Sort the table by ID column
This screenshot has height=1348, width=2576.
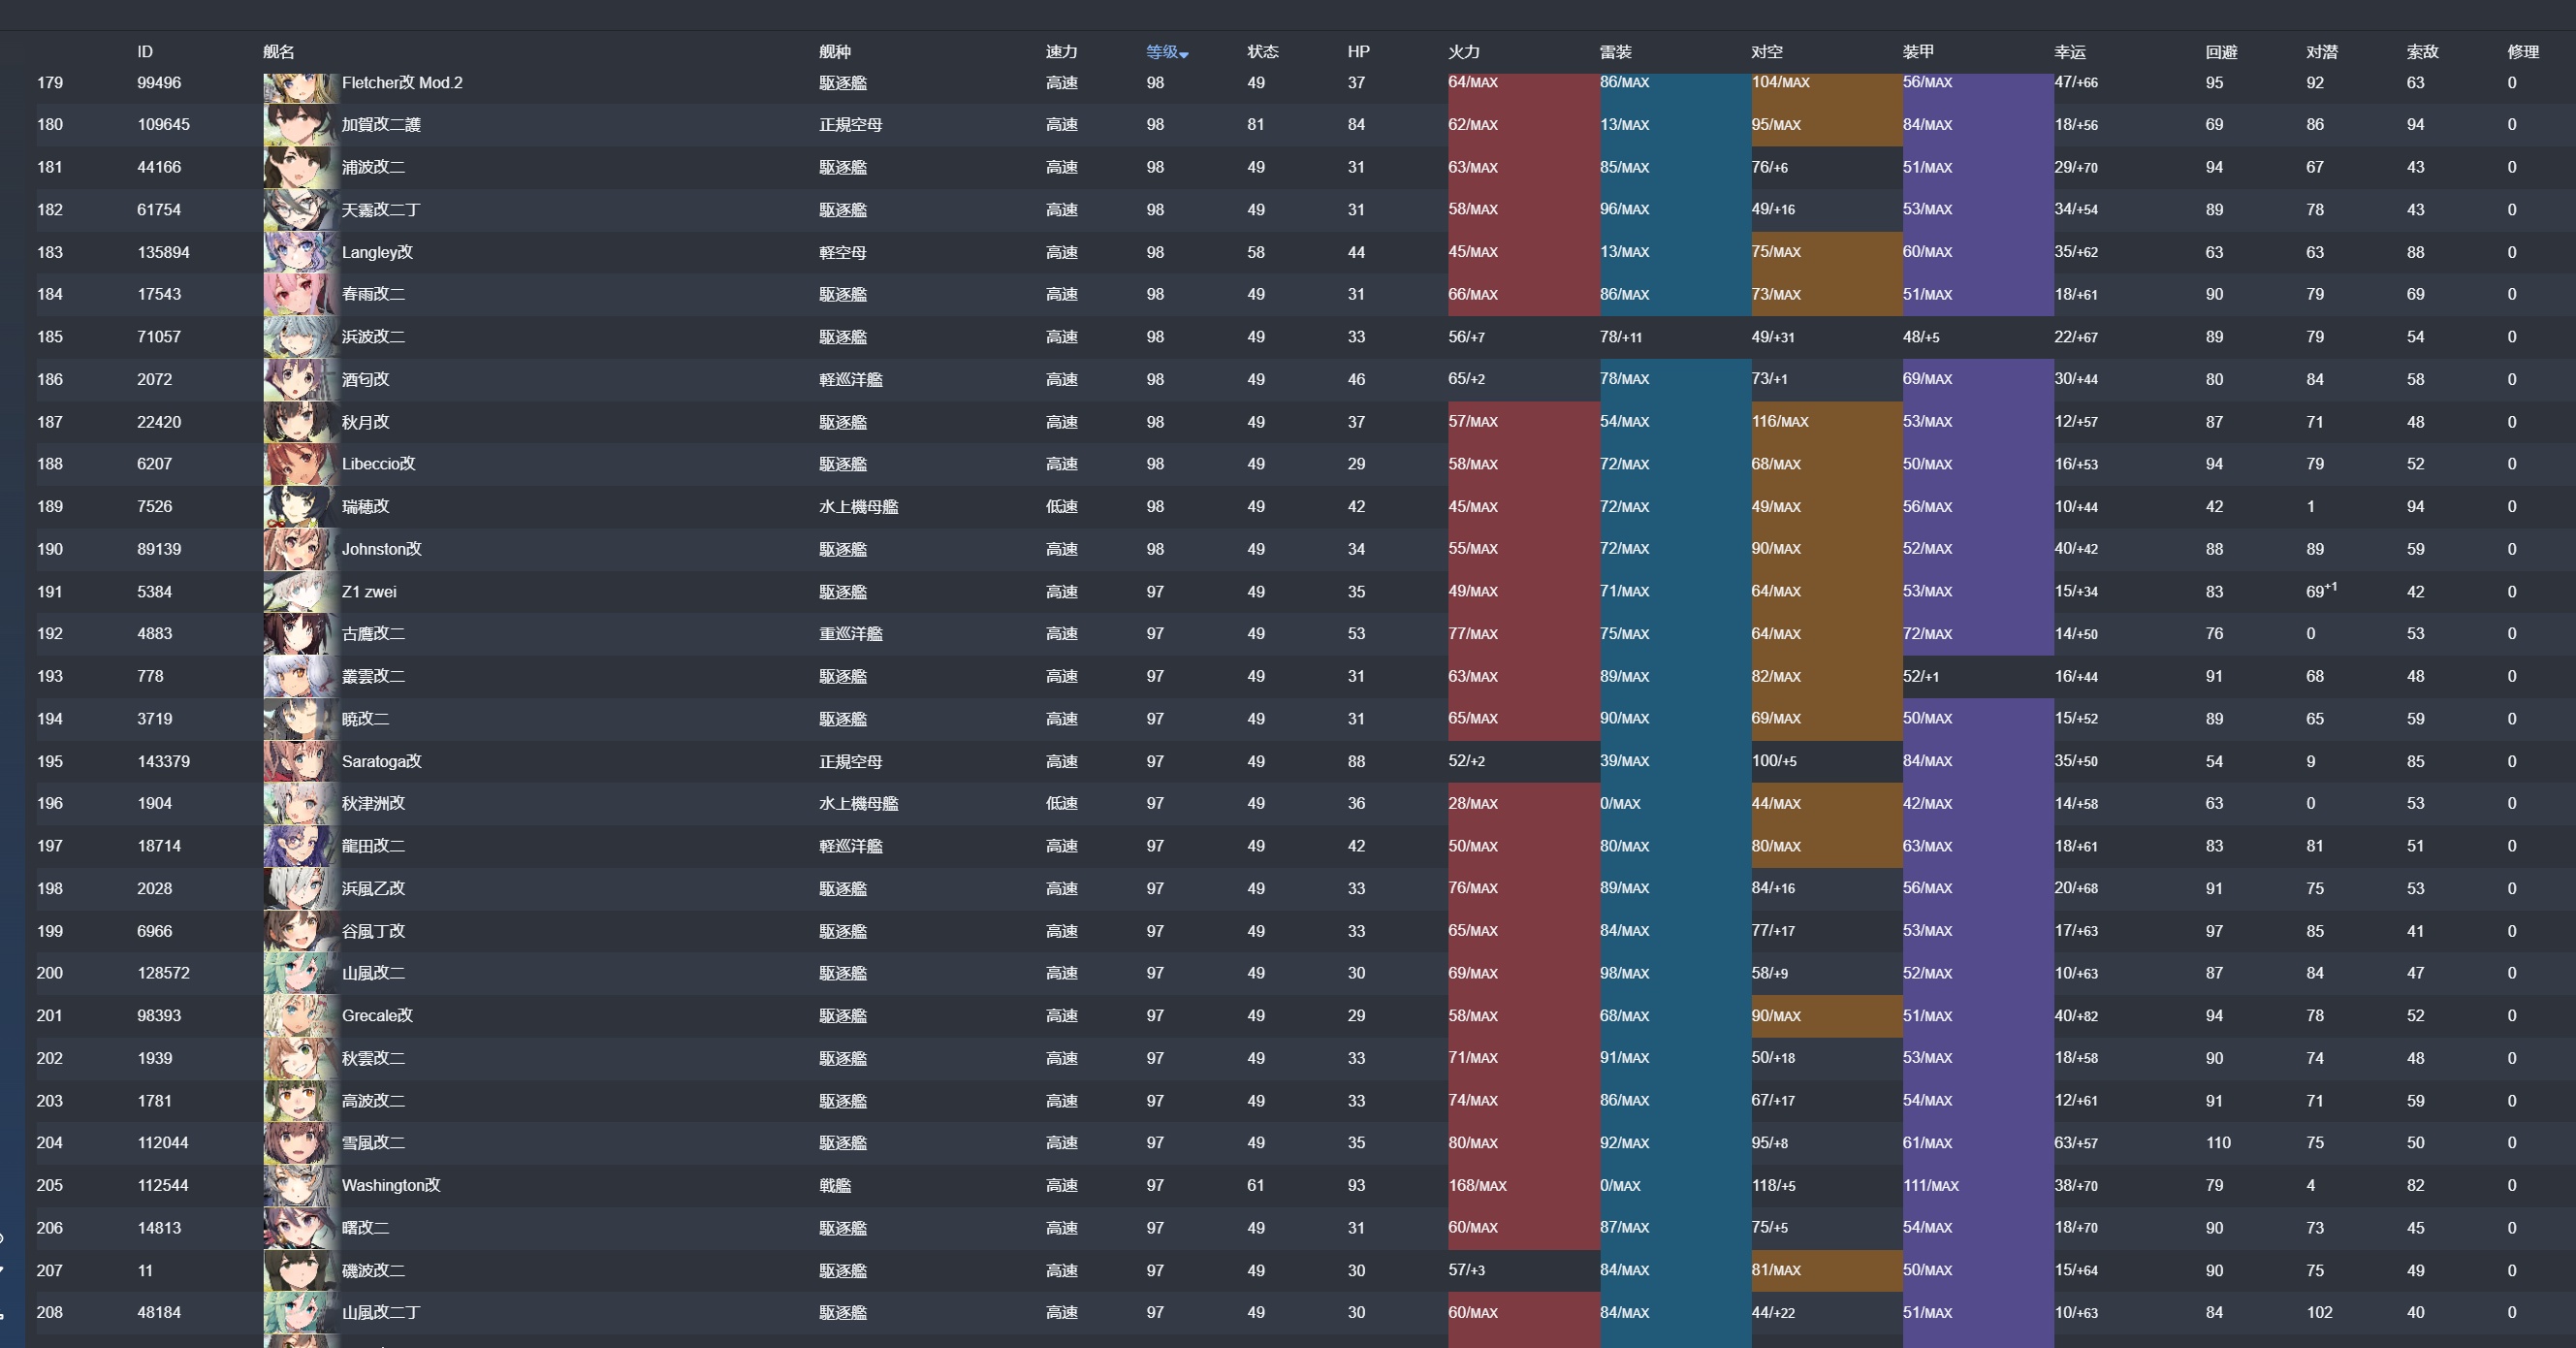pos(145,52)
